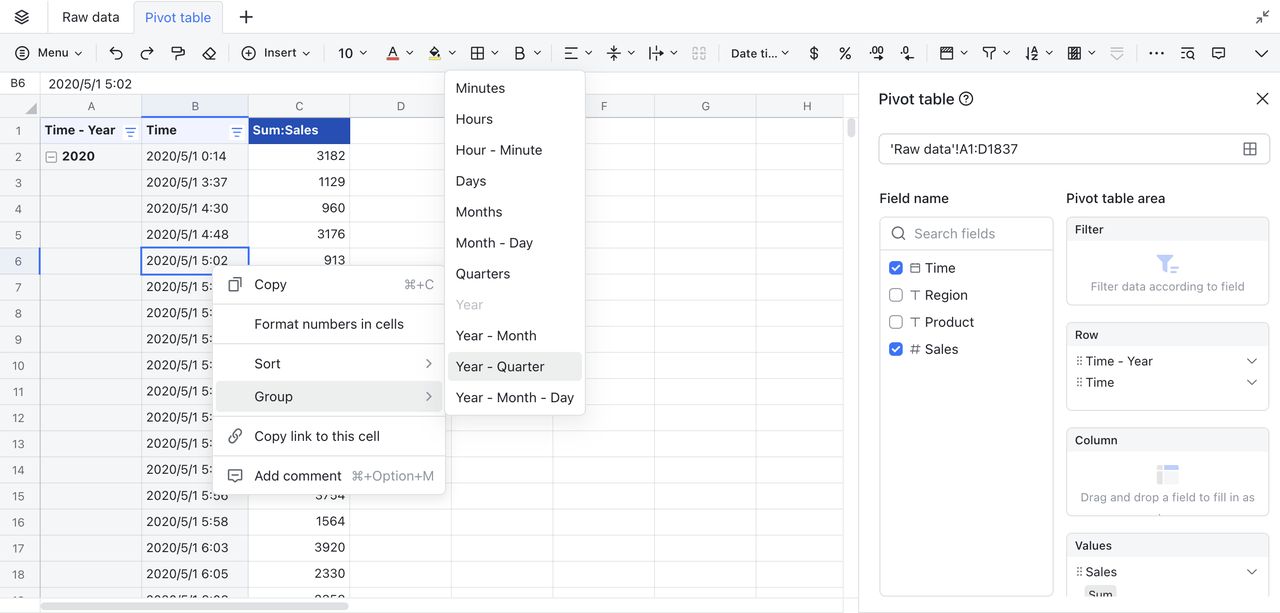Apply currency format with dollar icon
The height and width of the screenshot is (613, 1280).
[814, 53]
